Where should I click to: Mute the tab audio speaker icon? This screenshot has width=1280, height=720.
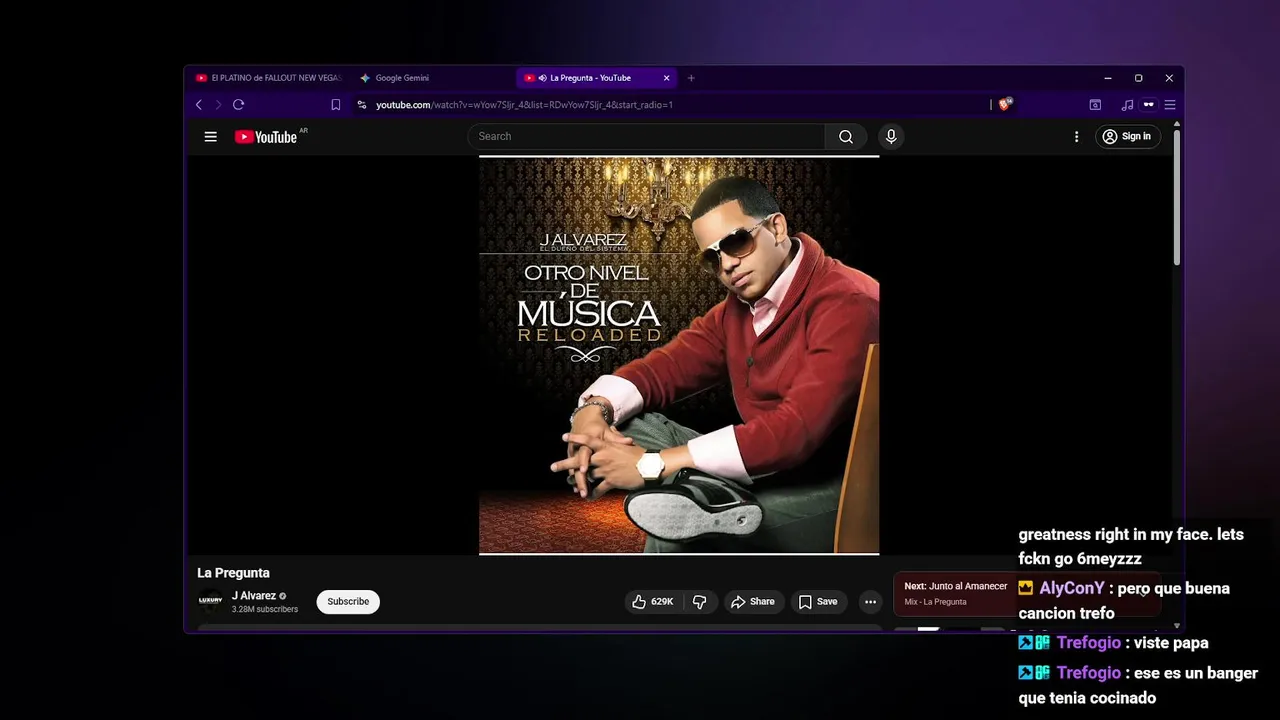542,78
